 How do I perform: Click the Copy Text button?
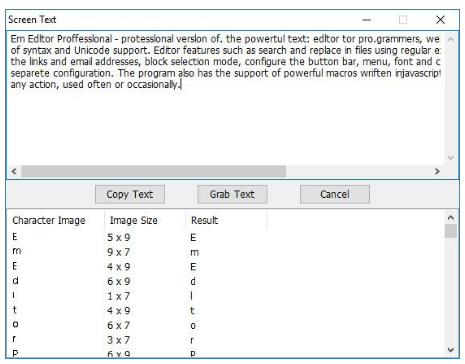coord(130,194)
